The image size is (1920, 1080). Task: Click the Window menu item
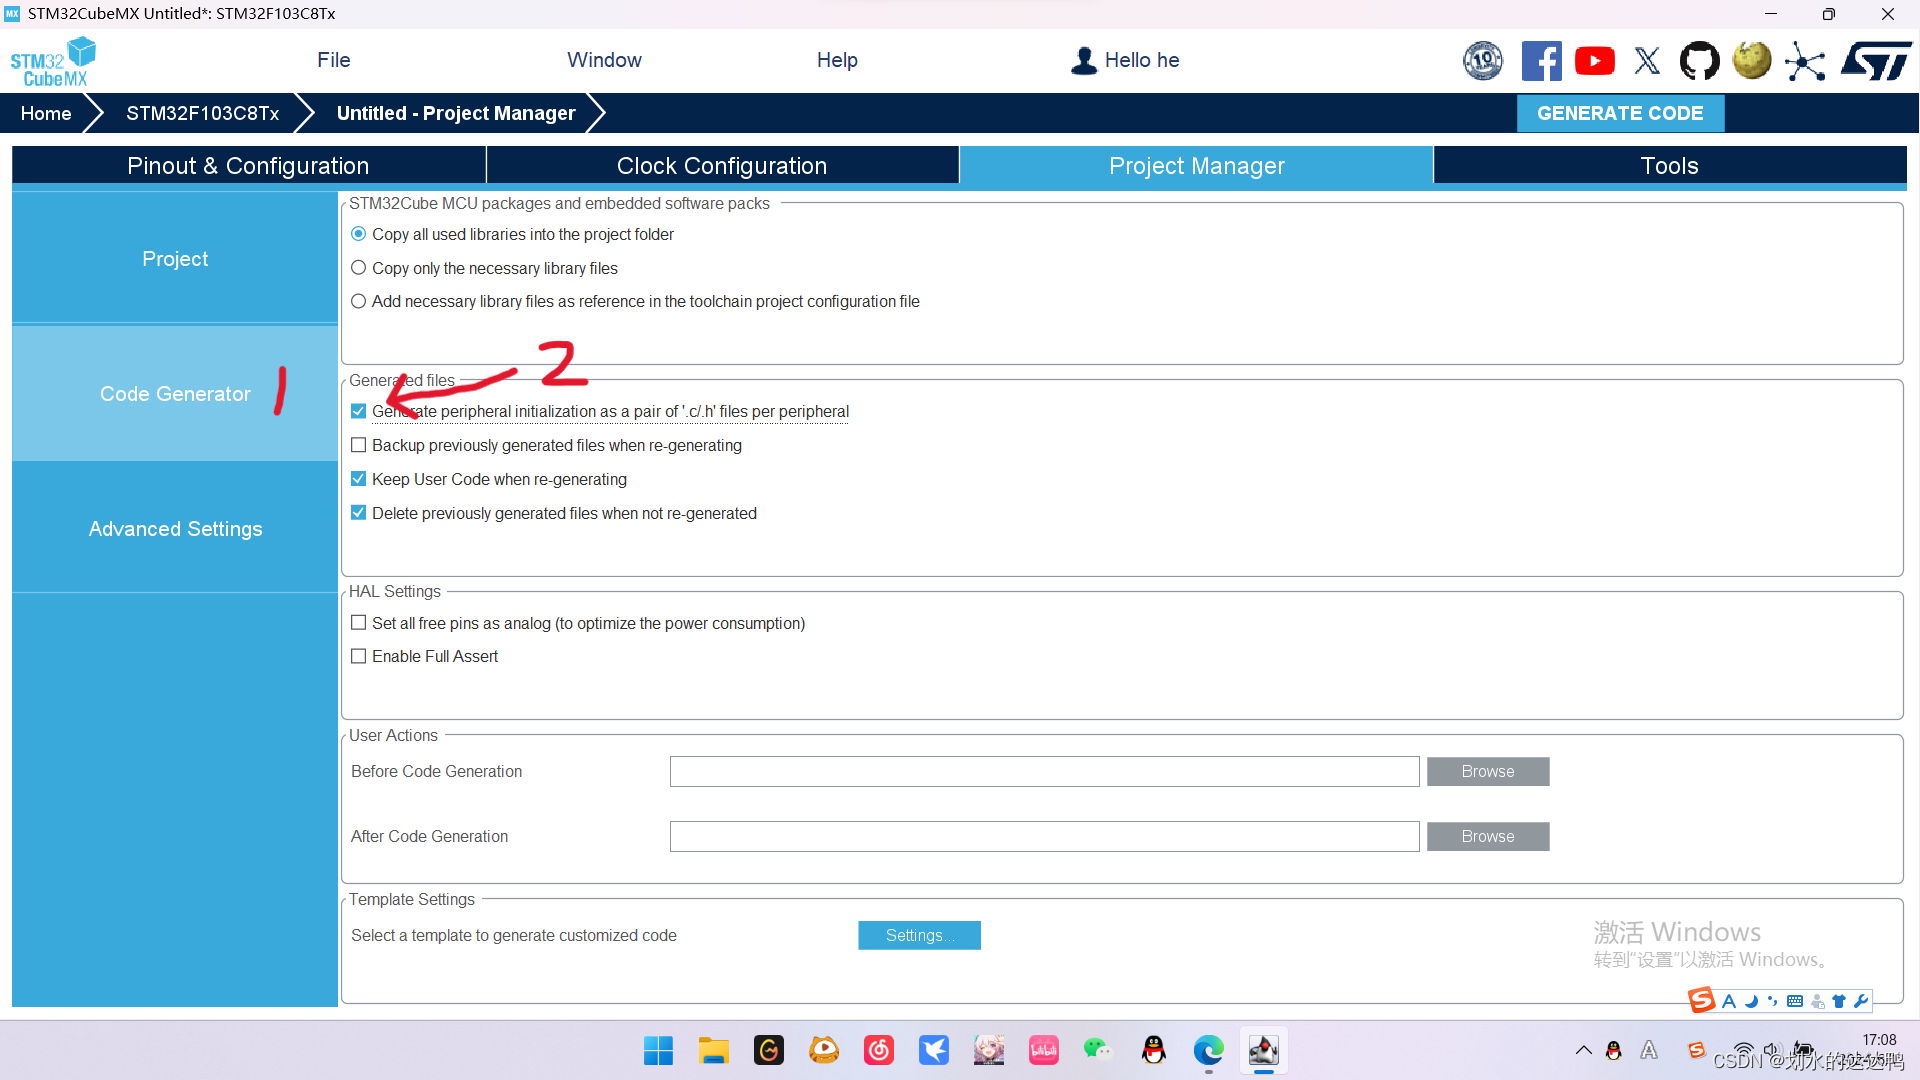(x=603, y=59)
